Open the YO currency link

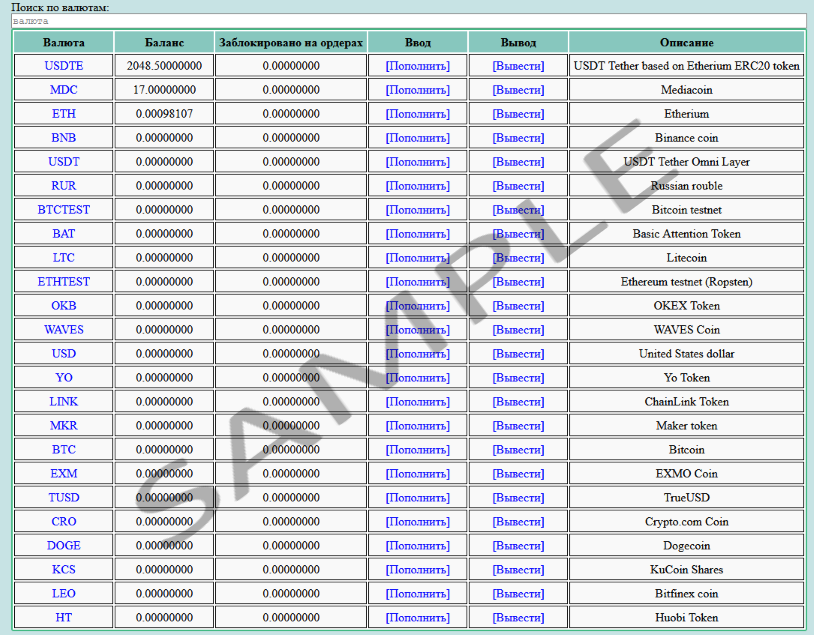63,377
